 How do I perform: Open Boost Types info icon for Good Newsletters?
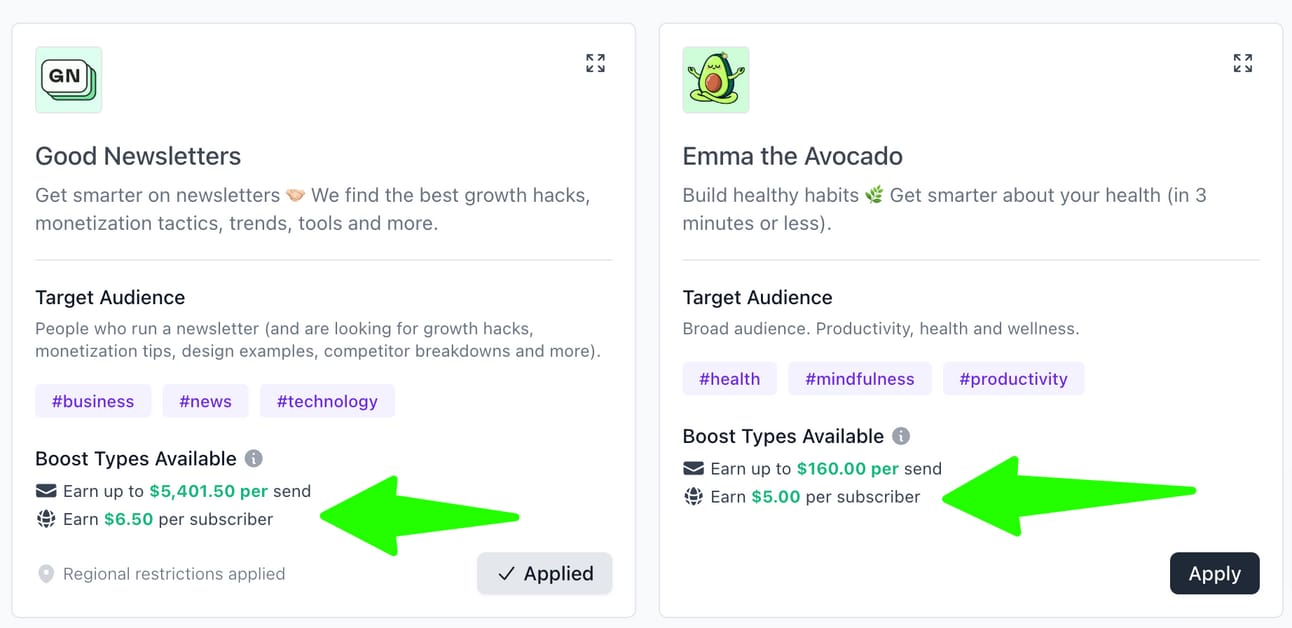click(254, 459)
